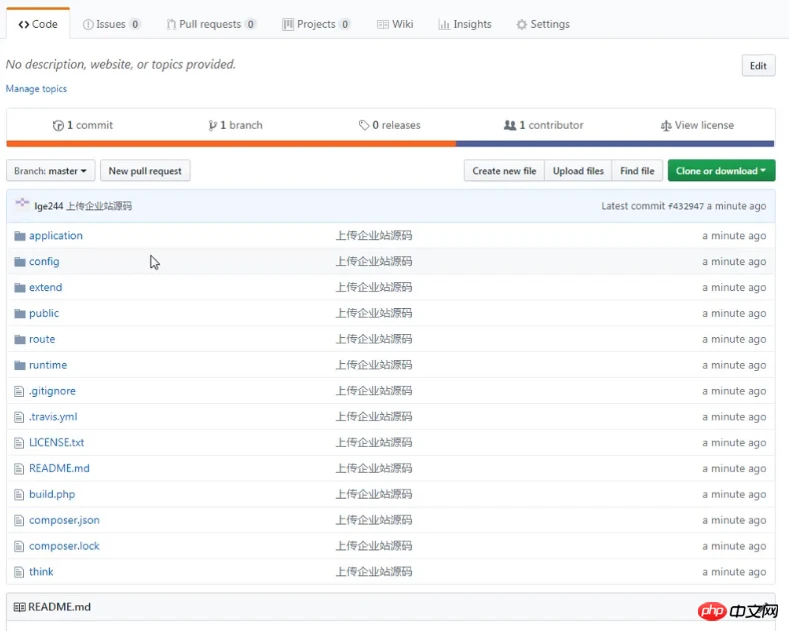View the 1 commit history link
This screenshot has width=789, height=631.
tap(83, 125)
